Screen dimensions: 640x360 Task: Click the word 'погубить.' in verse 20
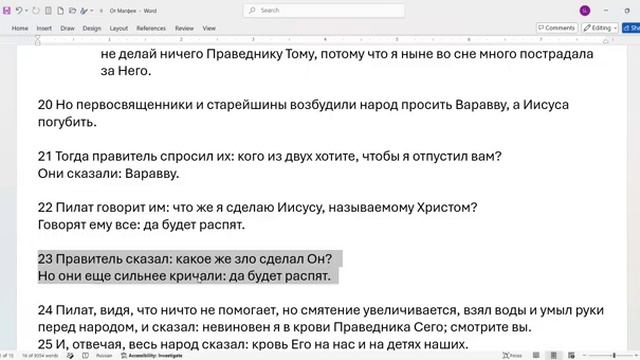[x=67, y=122]
